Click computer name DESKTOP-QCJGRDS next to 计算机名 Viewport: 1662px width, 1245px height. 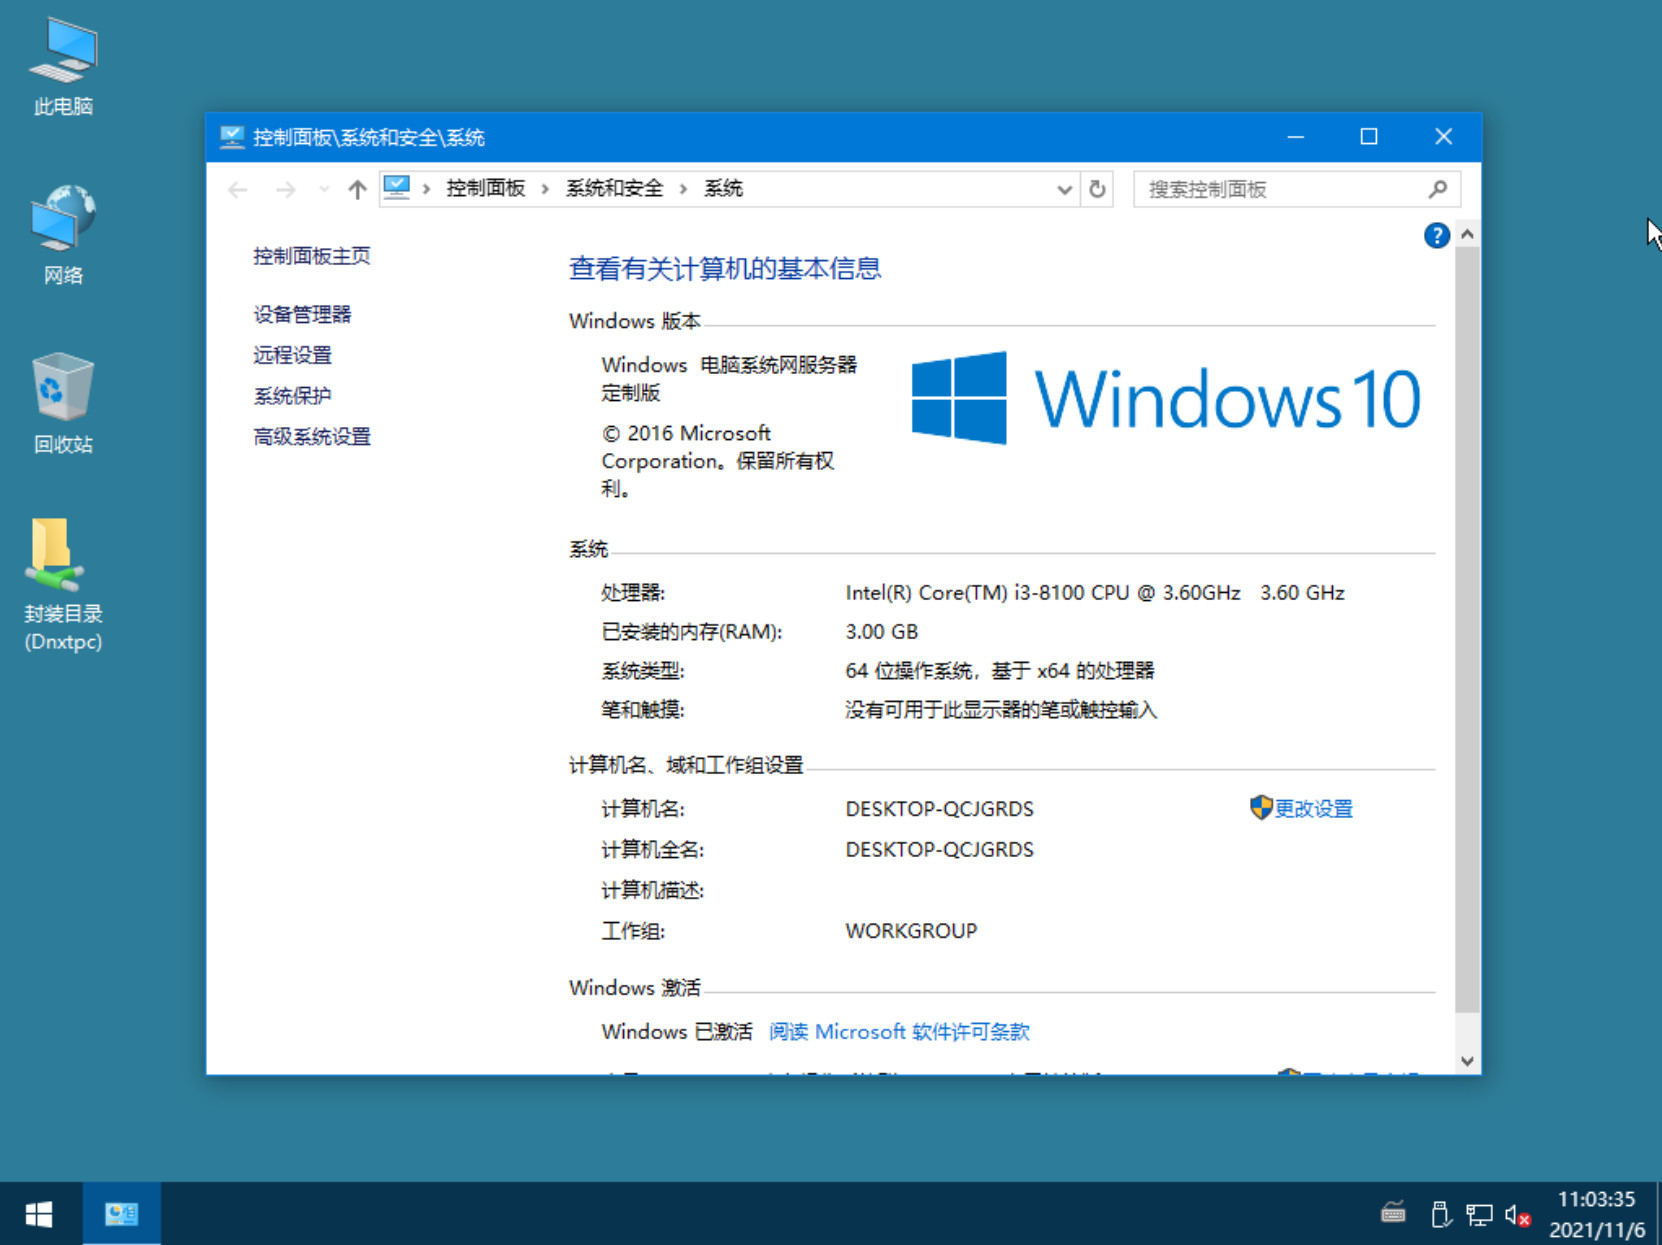(939, 808)
